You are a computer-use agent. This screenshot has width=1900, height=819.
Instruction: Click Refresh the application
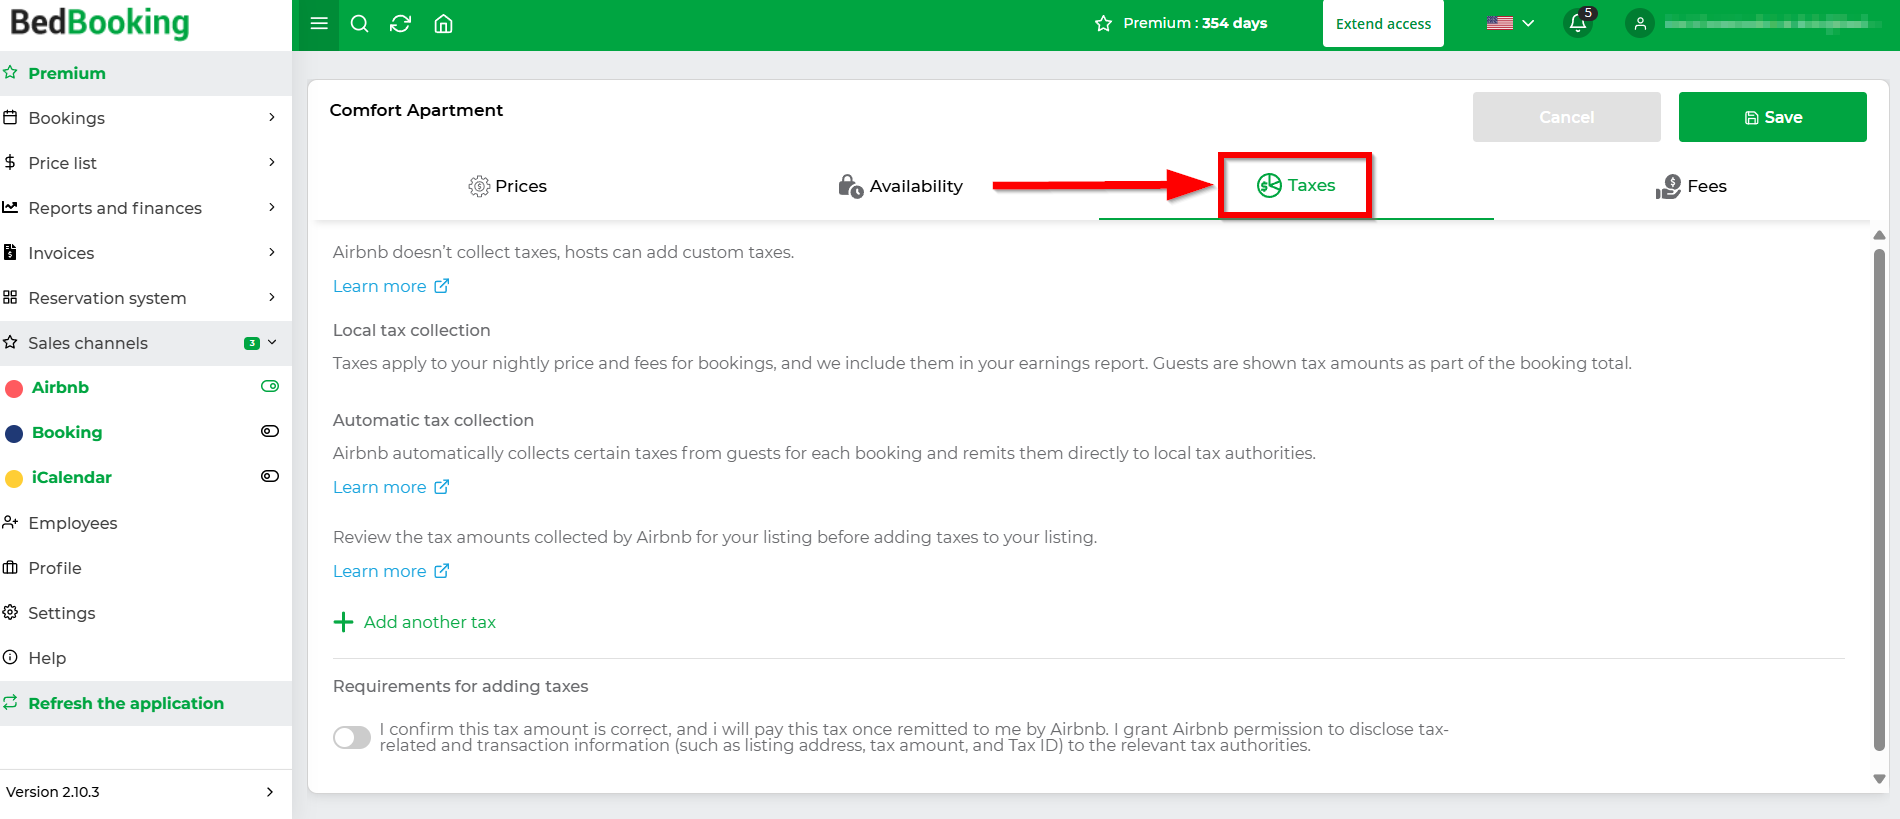tap(146, 703)
